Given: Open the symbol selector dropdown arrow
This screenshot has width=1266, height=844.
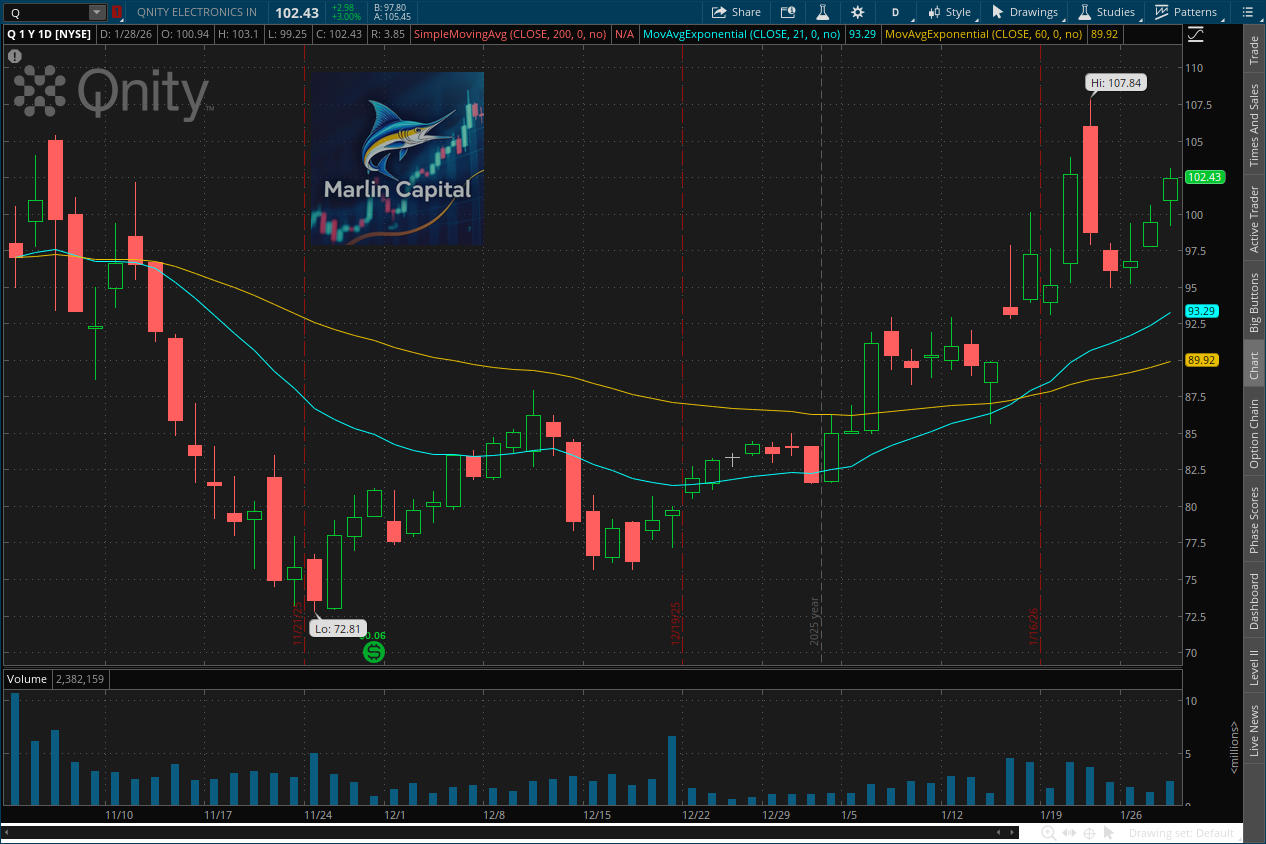Looking at the screenshot, I should 97,12.
